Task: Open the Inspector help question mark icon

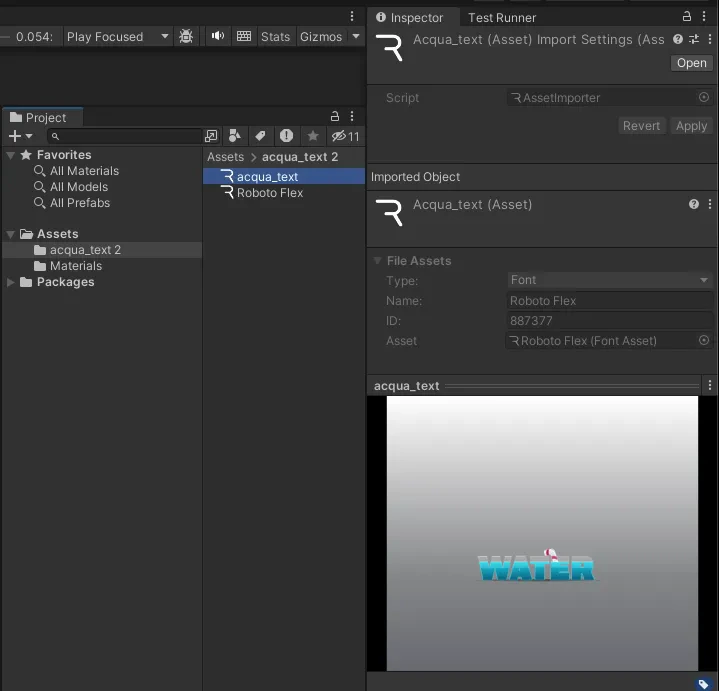Action: [x=678, y=39]
